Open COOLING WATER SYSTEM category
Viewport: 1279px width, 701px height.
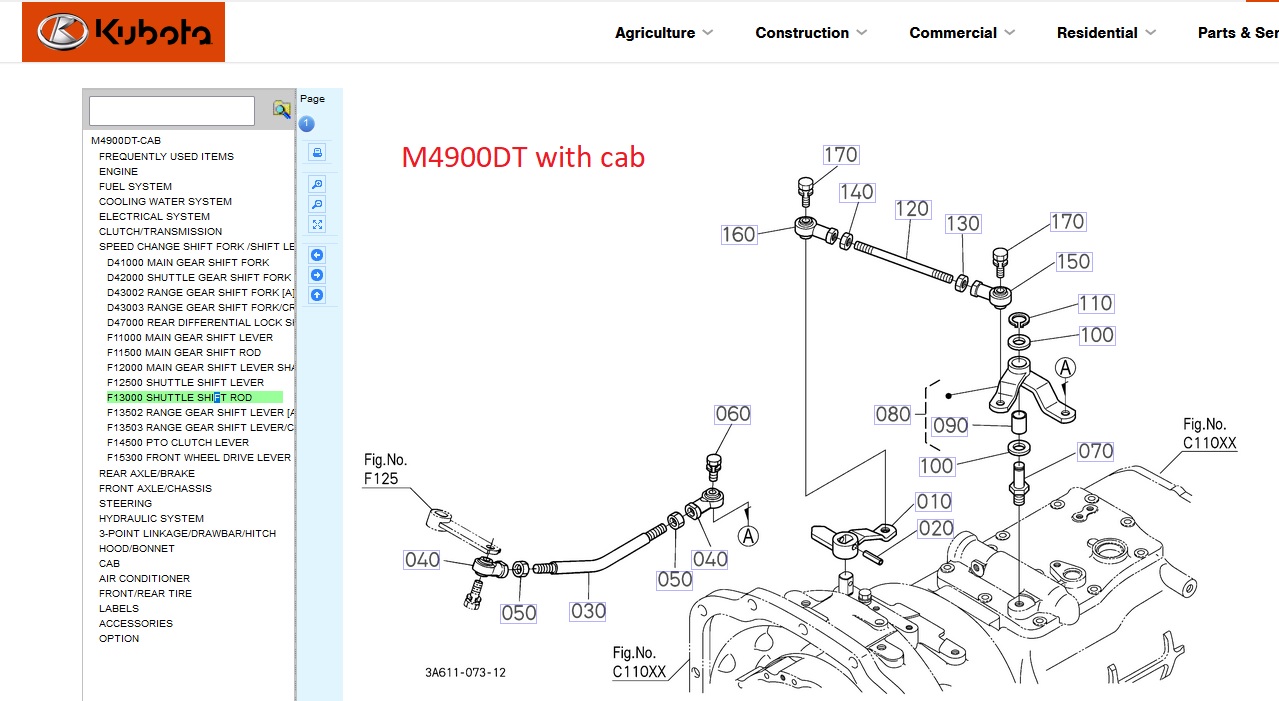pos(165,201)
